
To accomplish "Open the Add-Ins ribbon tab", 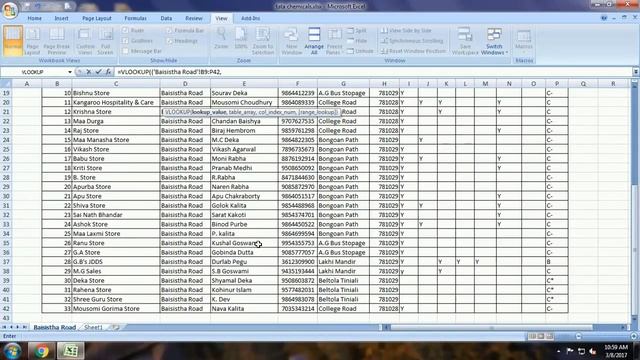I will [250, 18].
